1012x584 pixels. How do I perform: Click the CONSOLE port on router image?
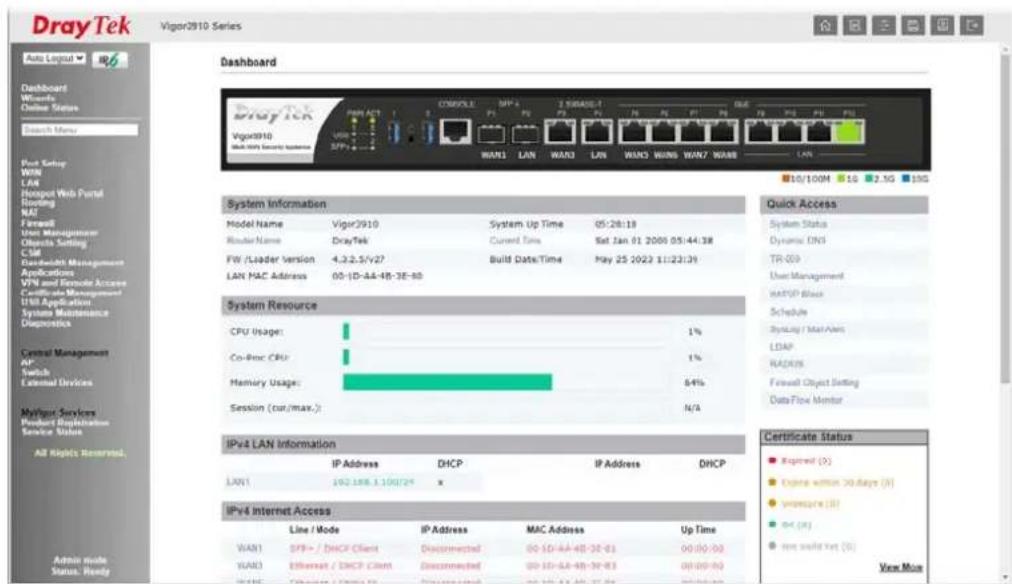455,131
